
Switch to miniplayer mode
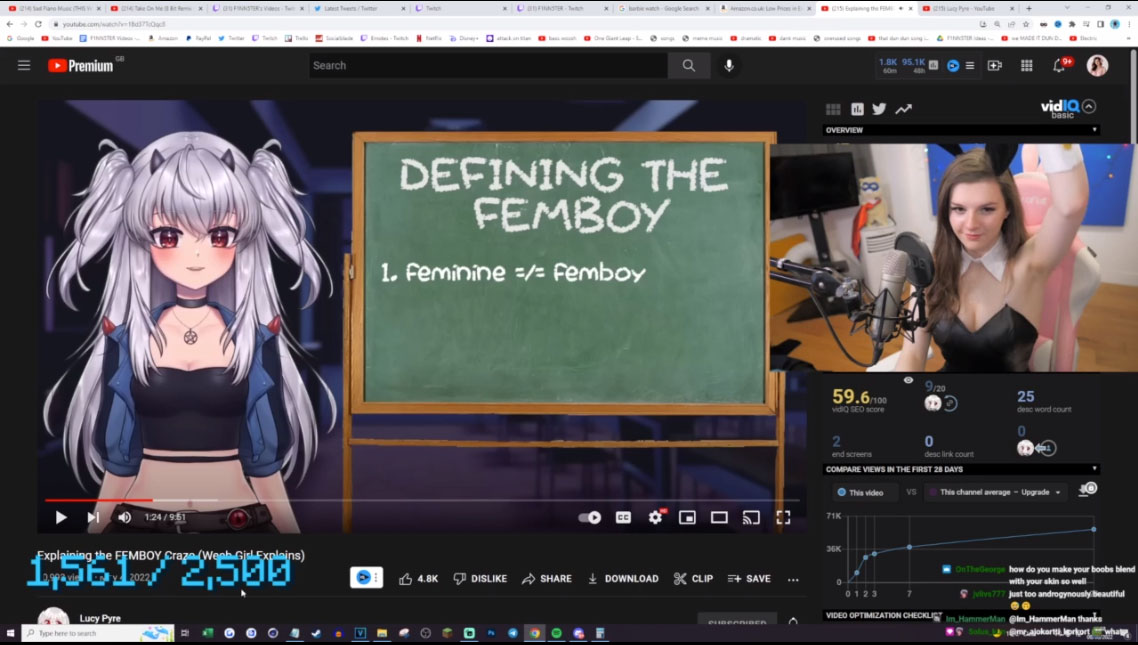[x=687, y=517]
